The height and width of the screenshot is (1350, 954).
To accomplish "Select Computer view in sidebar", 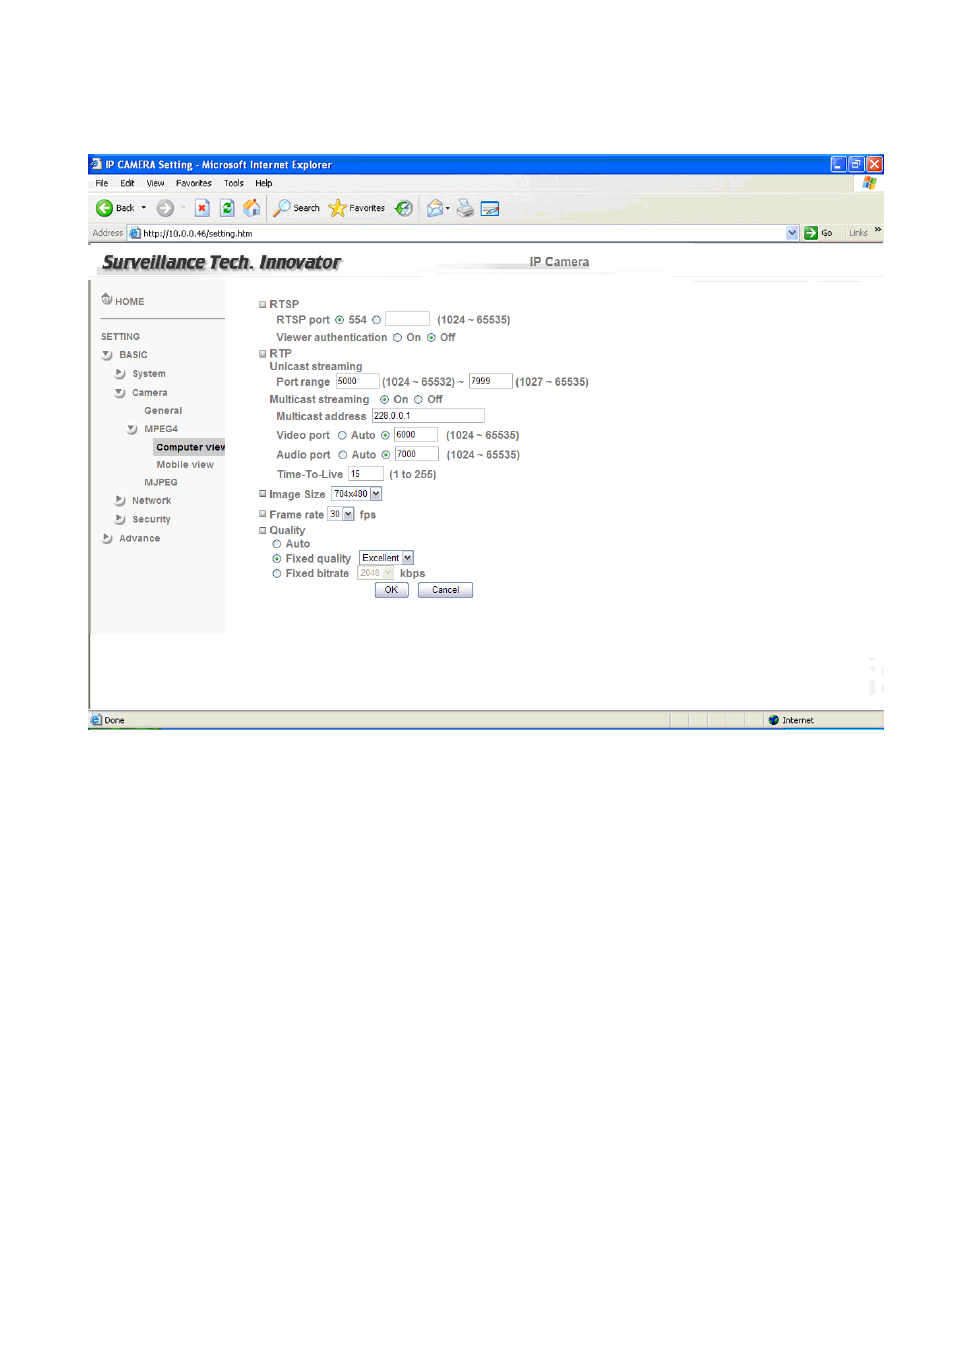I will pos(190,447).
